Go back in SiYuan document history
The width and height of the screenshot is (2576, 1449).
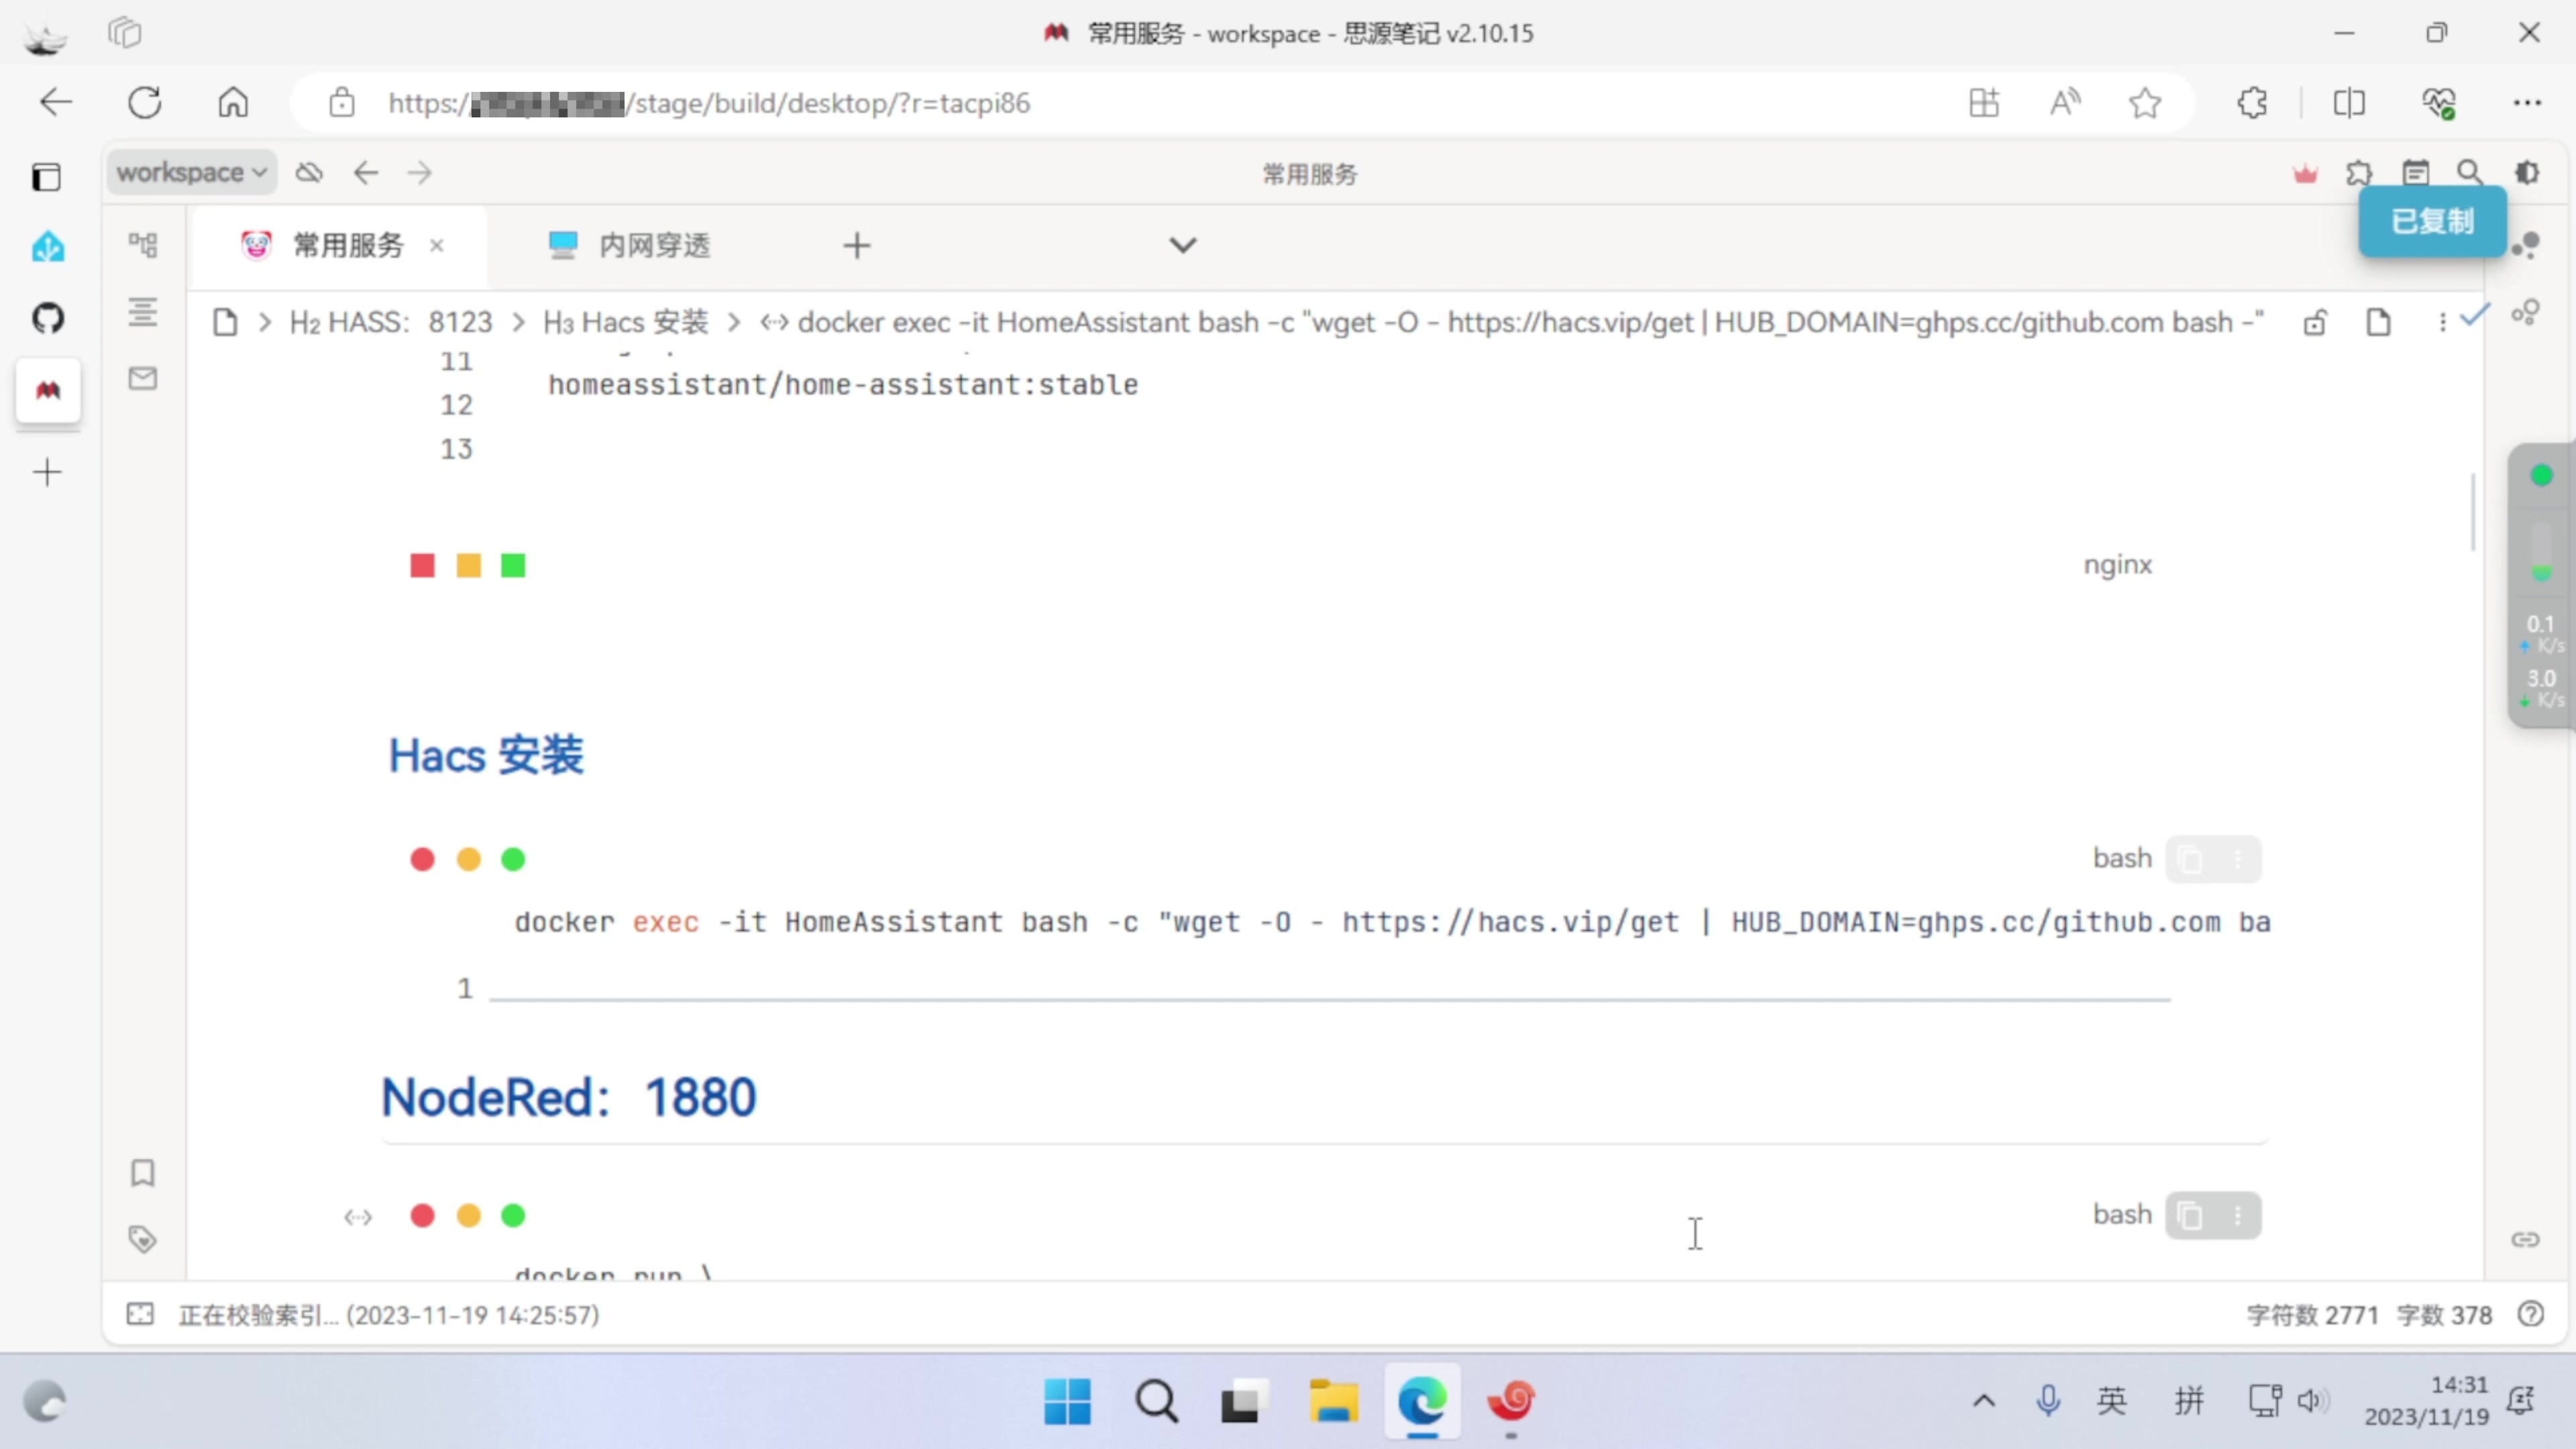(x=366, y=173)
